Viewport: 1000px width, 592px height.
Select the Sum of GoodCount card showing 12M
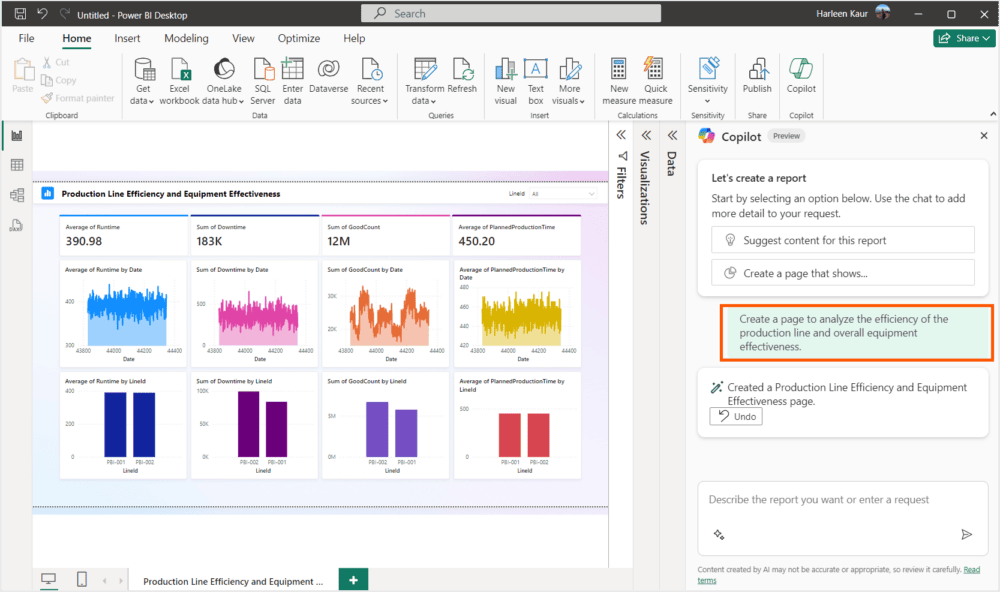386,235
